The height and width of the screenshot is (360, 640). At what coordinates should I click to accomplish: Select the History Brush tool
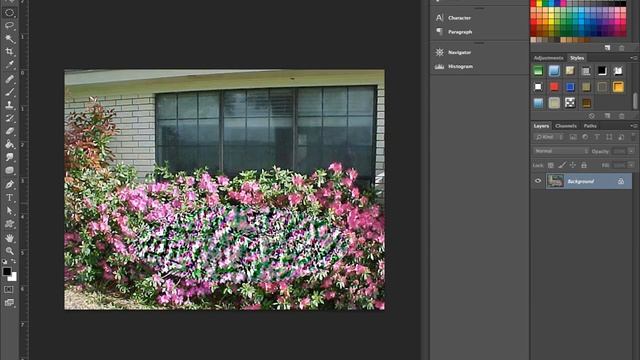click(9, 118)
